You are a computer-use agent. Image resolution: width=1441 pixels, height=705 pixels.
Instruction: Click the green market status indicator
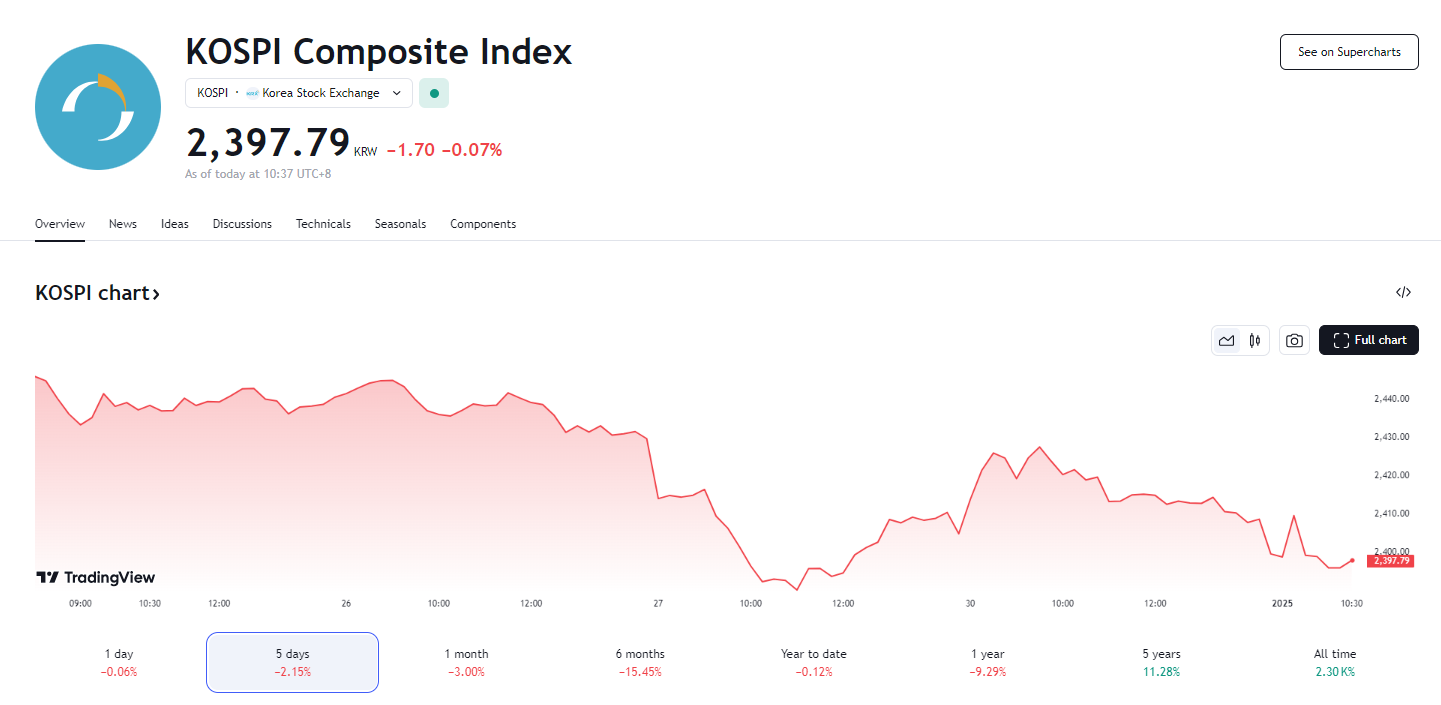click(x=434, y=93)
